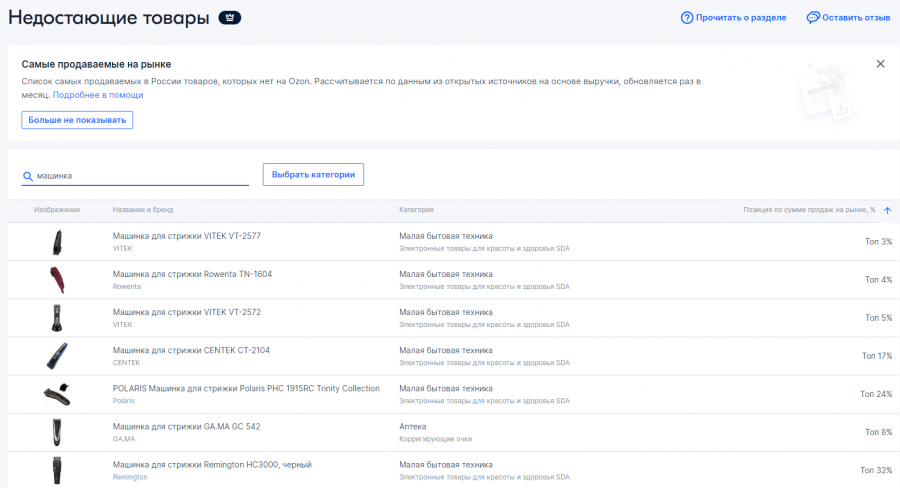900x488 pixels.
Task: Select 'Машинка для стрижки Rowenta TN-1604' name
Action: 192,274
